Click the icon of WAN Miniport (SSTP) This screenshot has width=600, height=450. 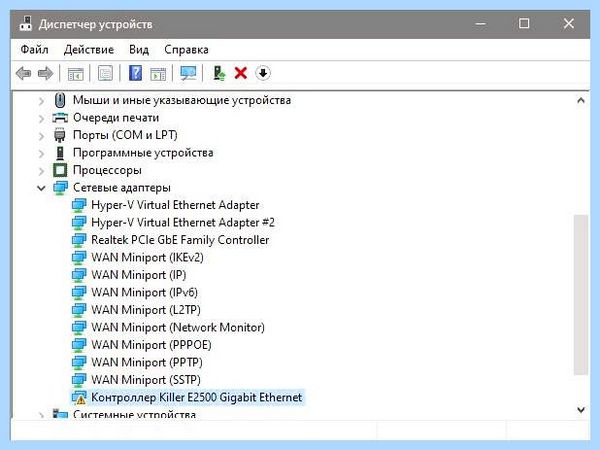79,380
